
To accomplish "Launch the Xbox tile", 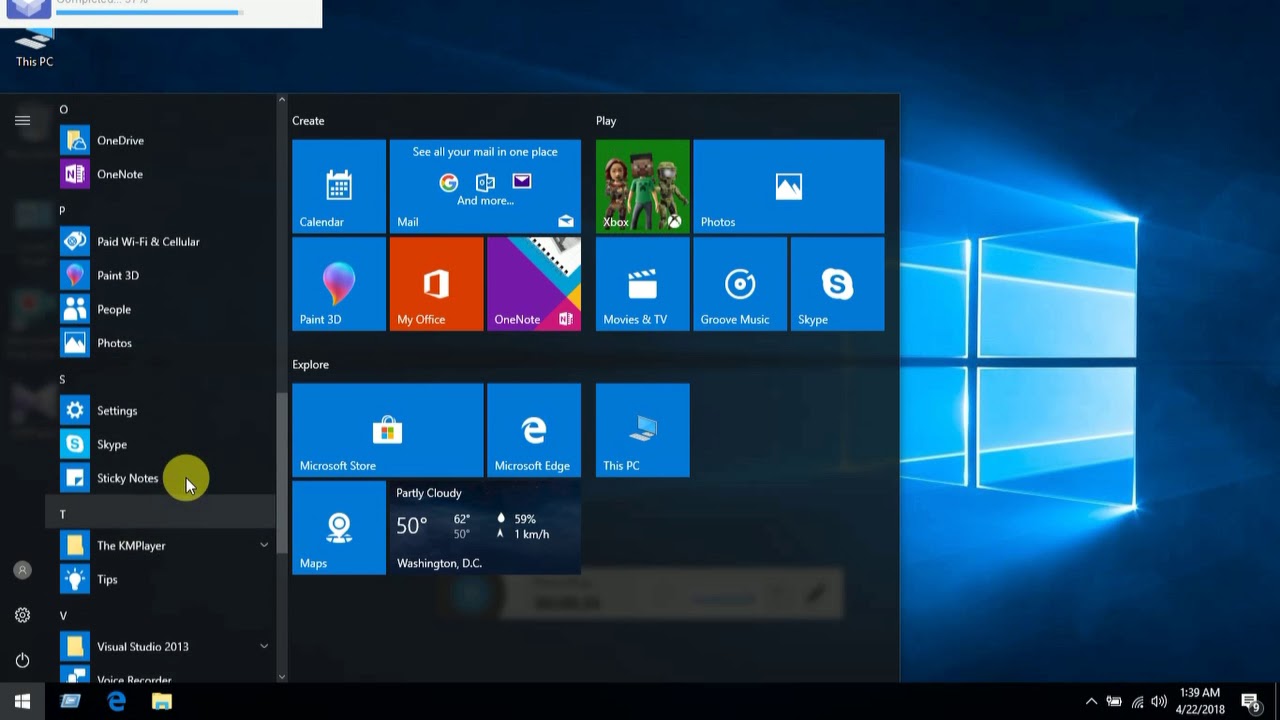I will (642, 186).
